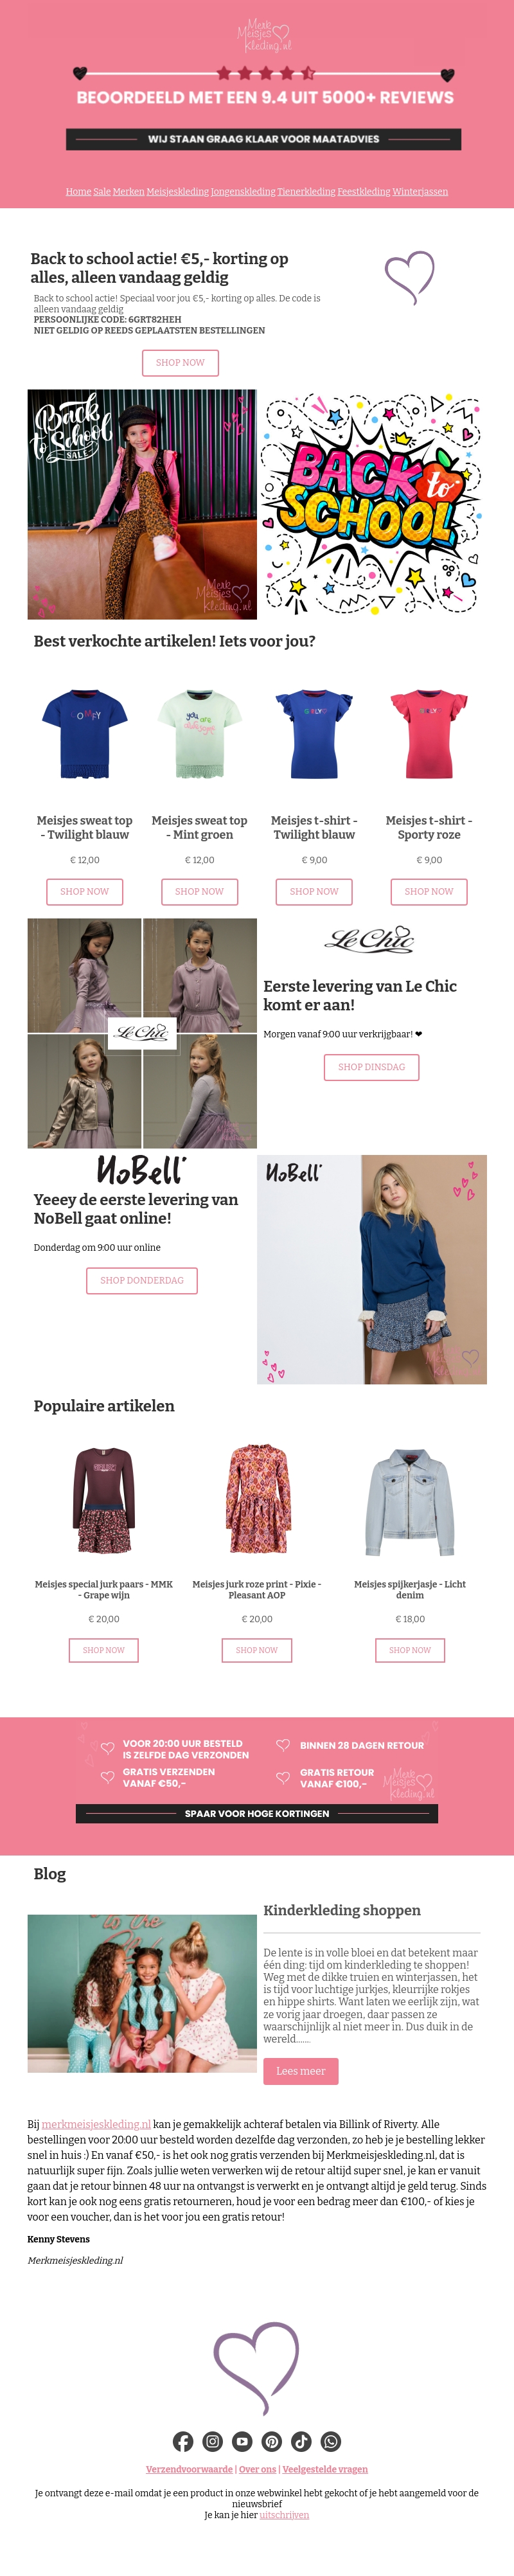Select Tienerkleding in the top navigation
Image resolution: width=514 pixels, height=2576 pixels.
click(306, 192)
